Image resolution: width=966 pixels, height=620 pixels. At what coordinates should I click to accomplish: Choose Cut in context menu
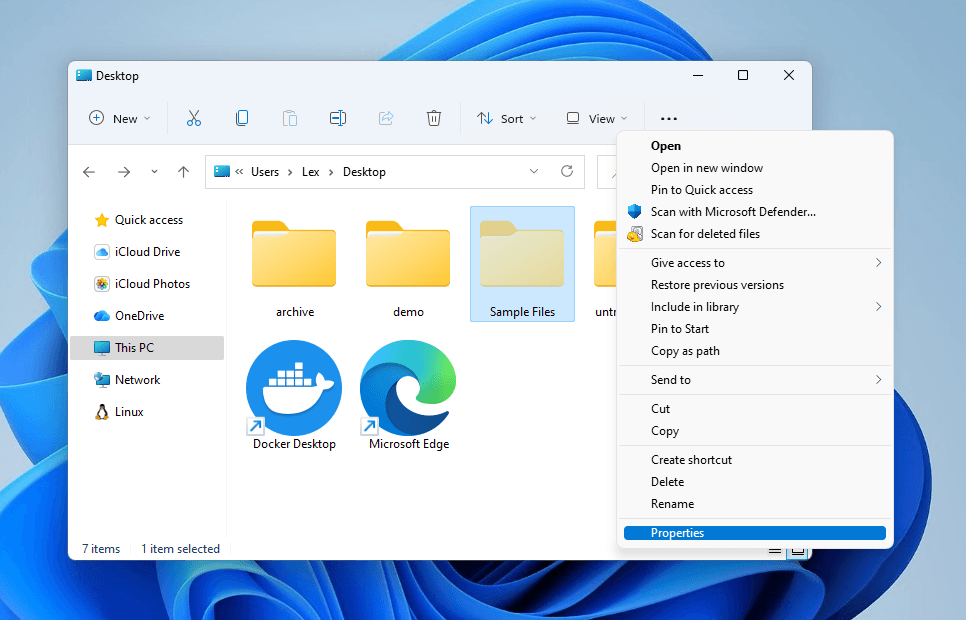coord(755,409)
